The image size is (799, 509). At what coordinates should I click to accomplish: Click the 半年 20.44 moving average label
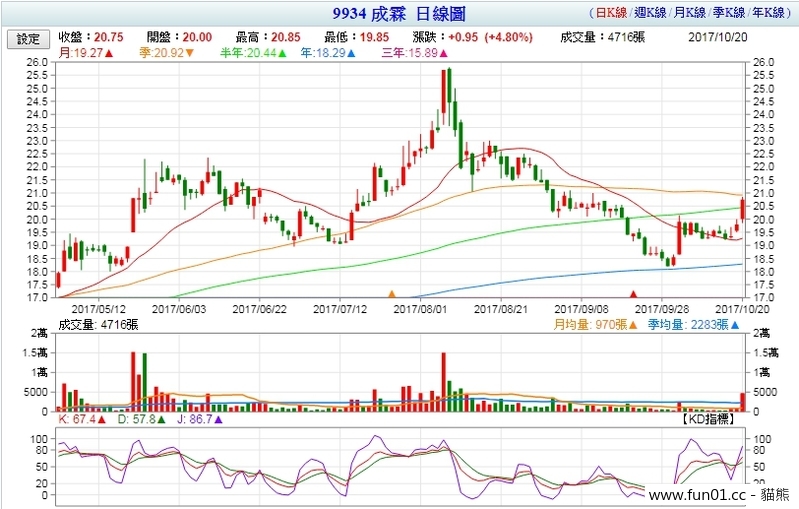tap(253, 53)
